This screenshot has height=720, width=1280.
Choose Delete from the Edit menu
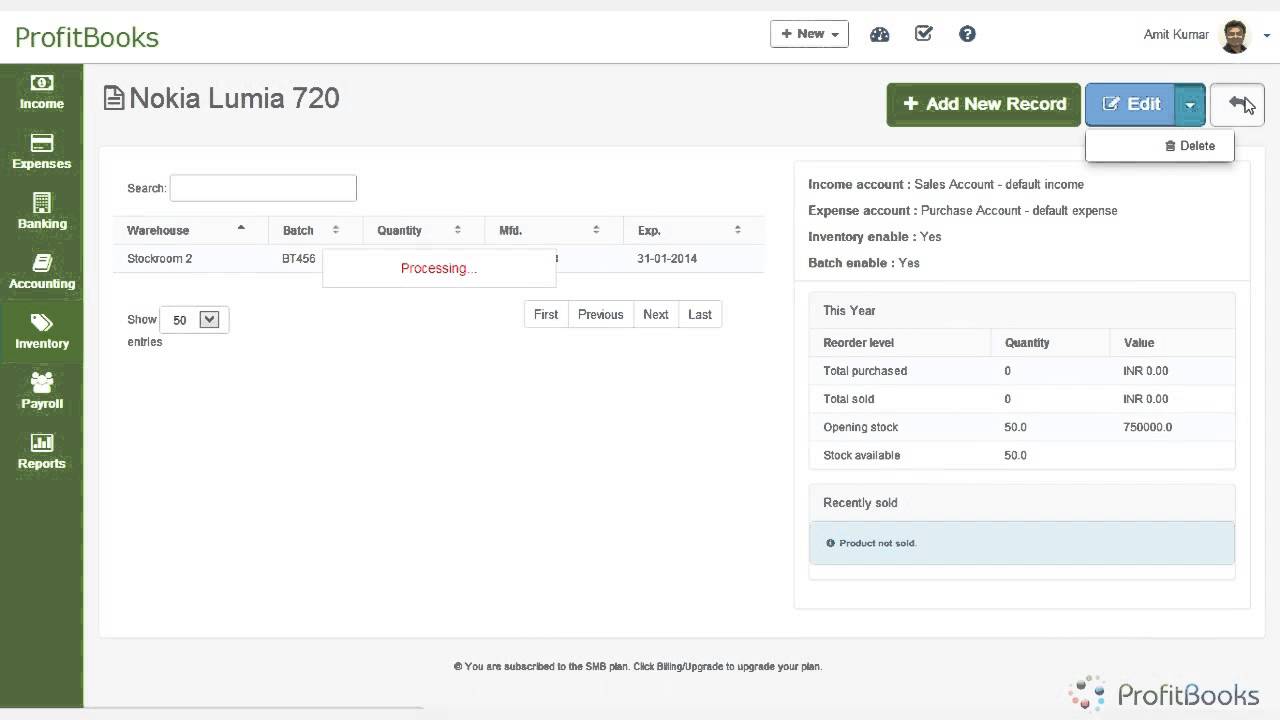pos(1189,146)
